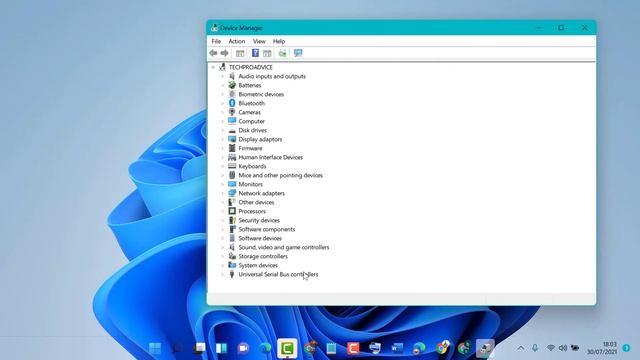This screenshot has width=640, height=360.
Task: Open the volume control in system tray
Action: point(563,348)
